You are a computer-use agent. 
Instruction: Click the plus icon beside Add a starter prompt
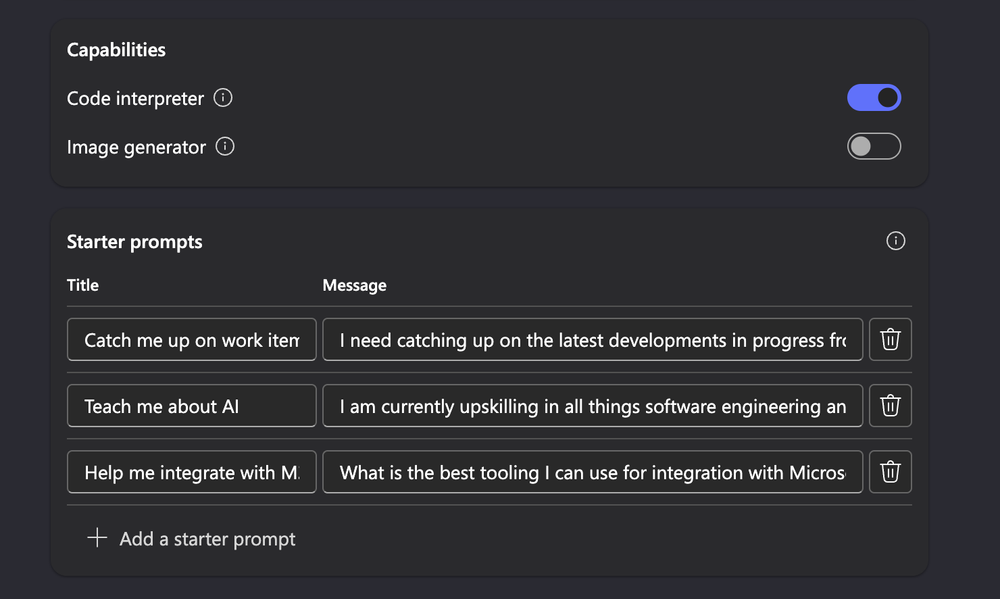pos(96,538)
